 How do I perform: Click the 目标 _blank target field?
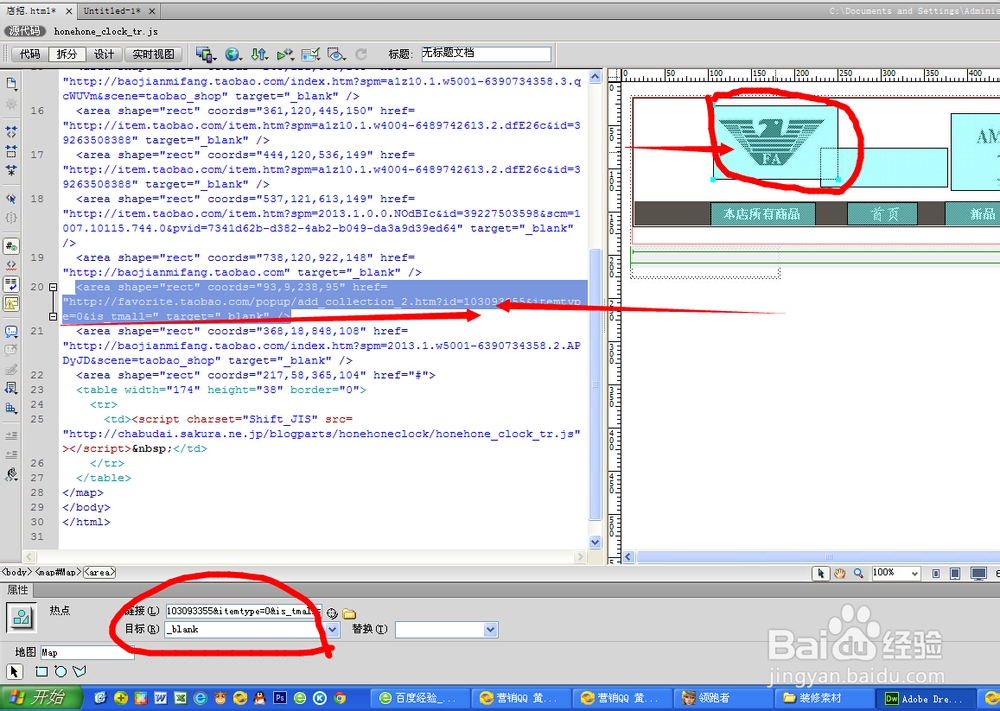(246, 629)
